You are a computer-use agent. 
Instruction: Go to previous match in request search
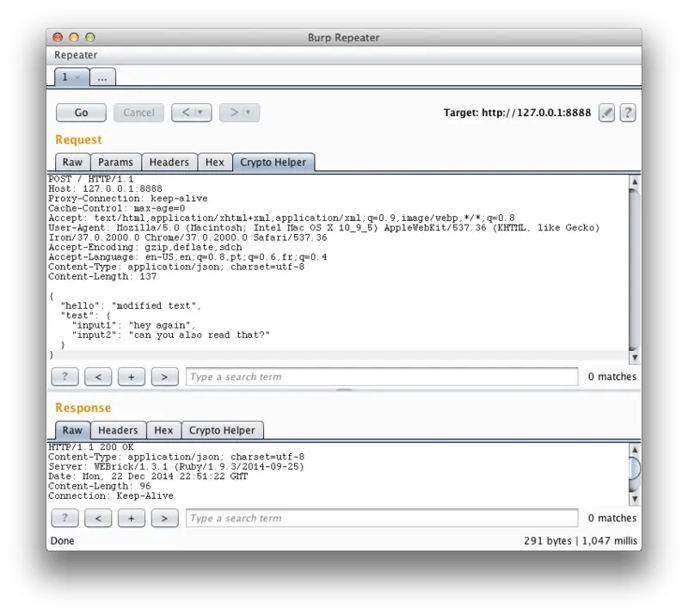98,377
